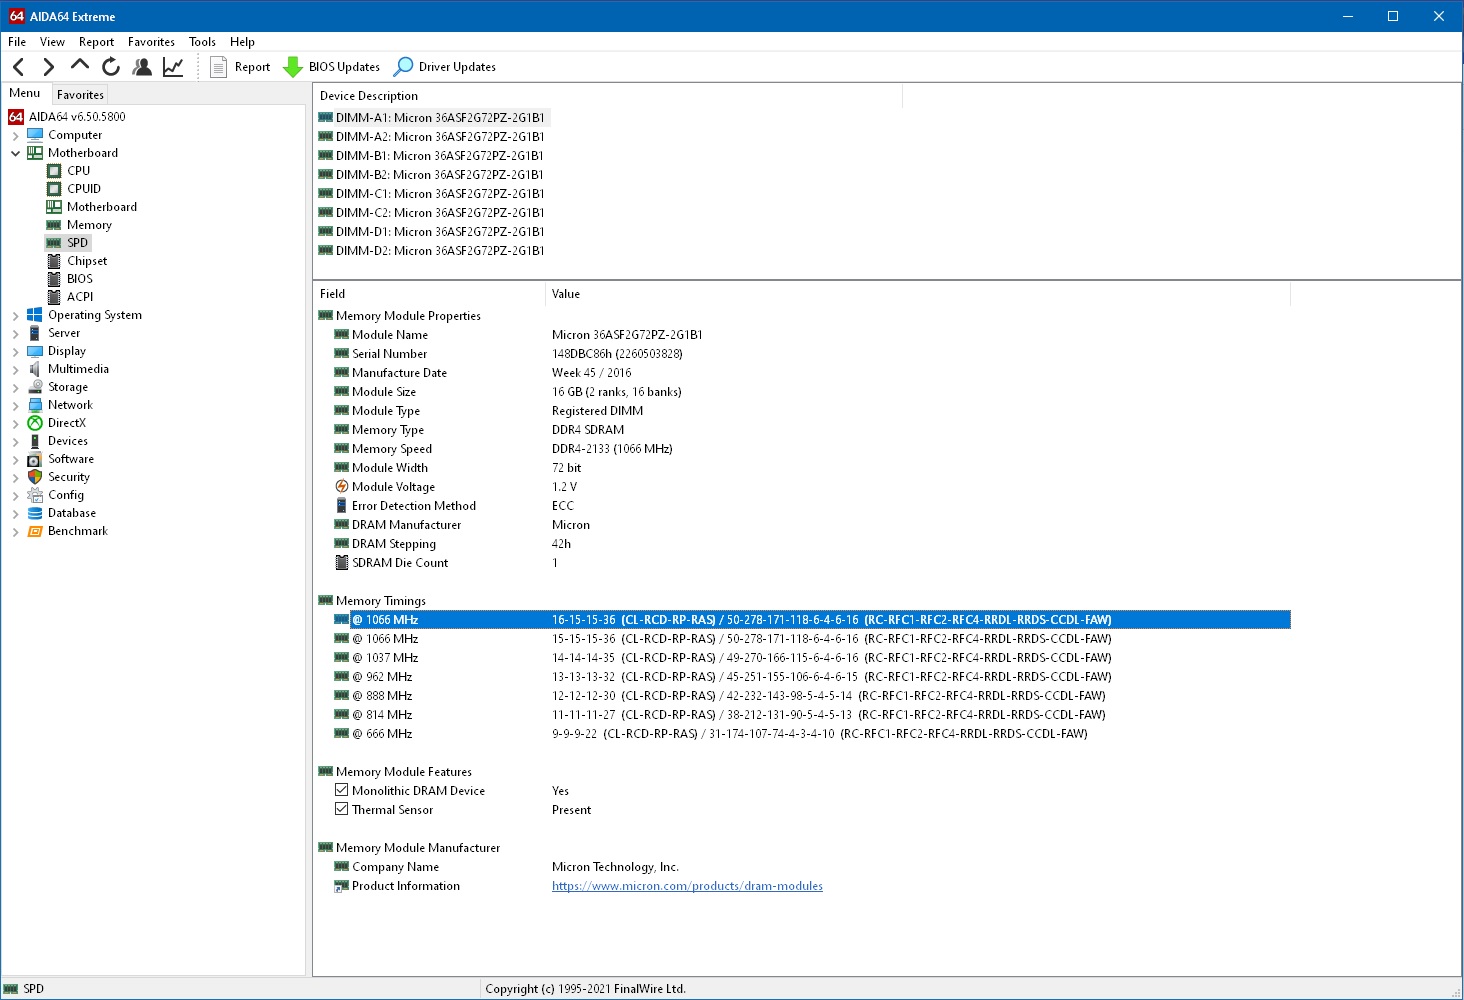1464x1000 pixels.
Task: Click the Security shield icon
Action: tap(35, 477)
